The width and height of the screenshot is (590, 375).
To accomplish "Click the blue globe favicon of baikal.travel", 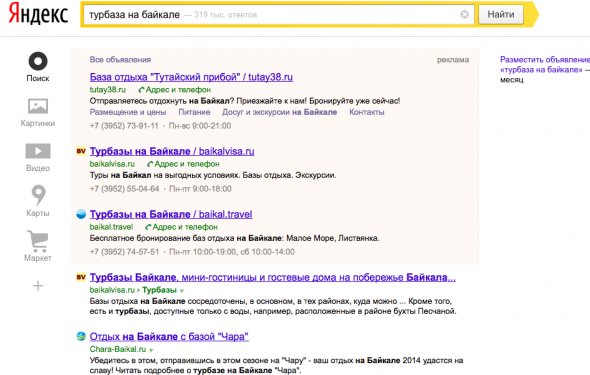I will click(81, 214).
